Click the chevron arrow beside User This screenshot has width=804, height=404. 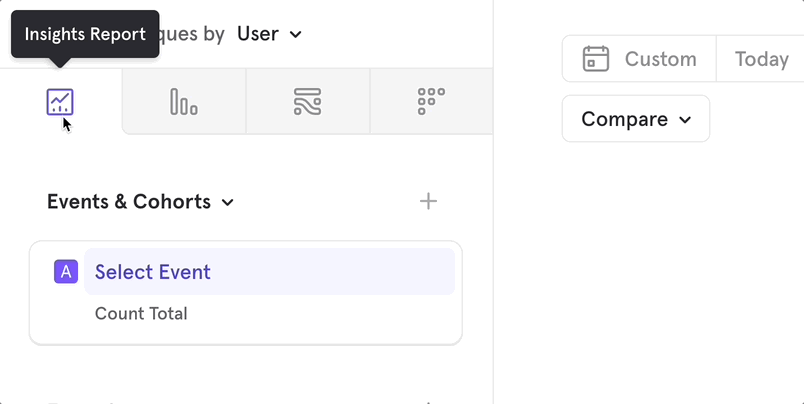click(295, 35)
